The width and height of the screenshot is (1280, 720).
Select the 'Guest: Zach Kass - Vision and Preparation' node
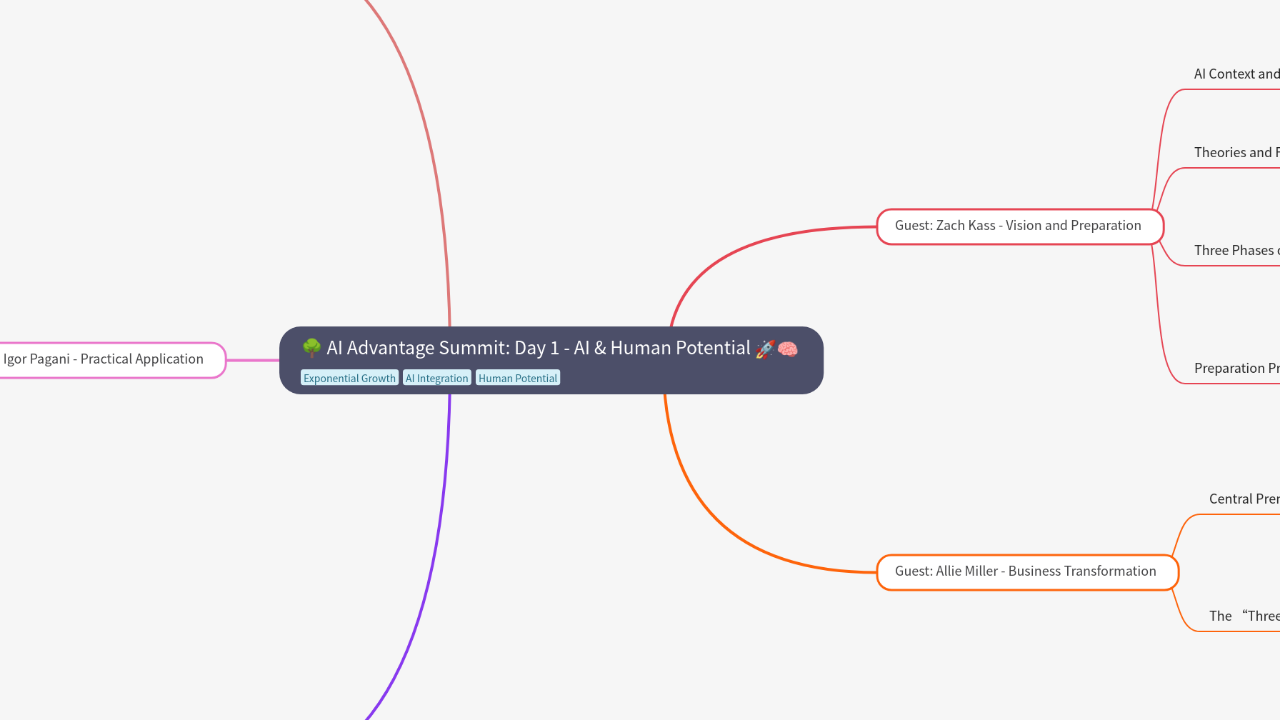(x=1018, y=226)
